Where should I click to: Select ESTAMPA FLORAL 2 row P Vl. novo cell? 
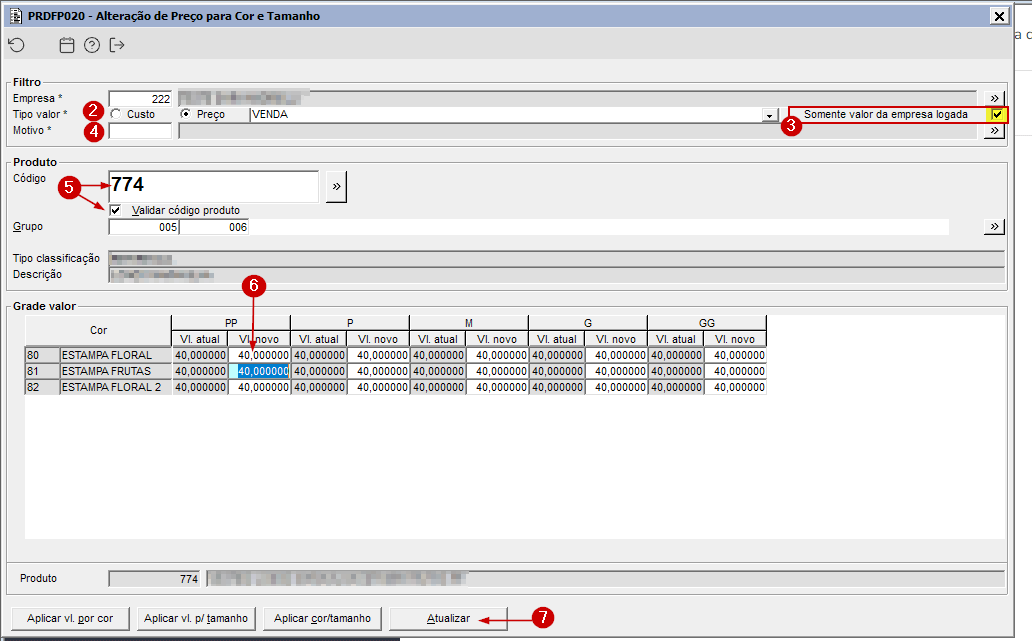[x=378, y=388]
